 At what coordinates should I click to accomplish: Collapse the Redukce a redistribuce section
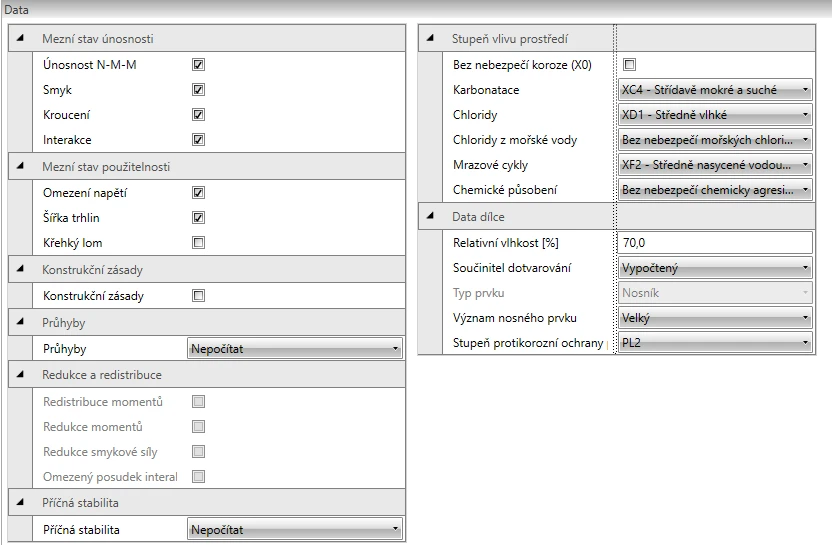pyautogui.click(x=20, y=374)
